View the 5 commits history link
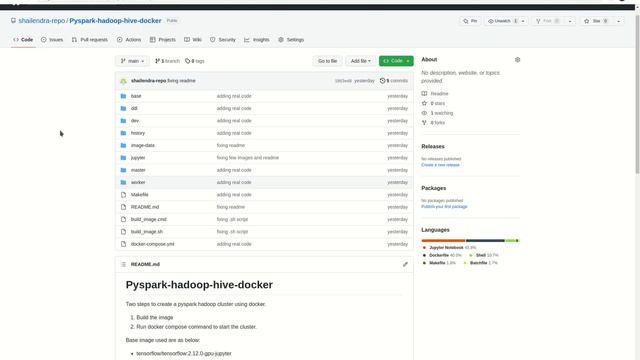The image size is (640, 360). point(394,81)
